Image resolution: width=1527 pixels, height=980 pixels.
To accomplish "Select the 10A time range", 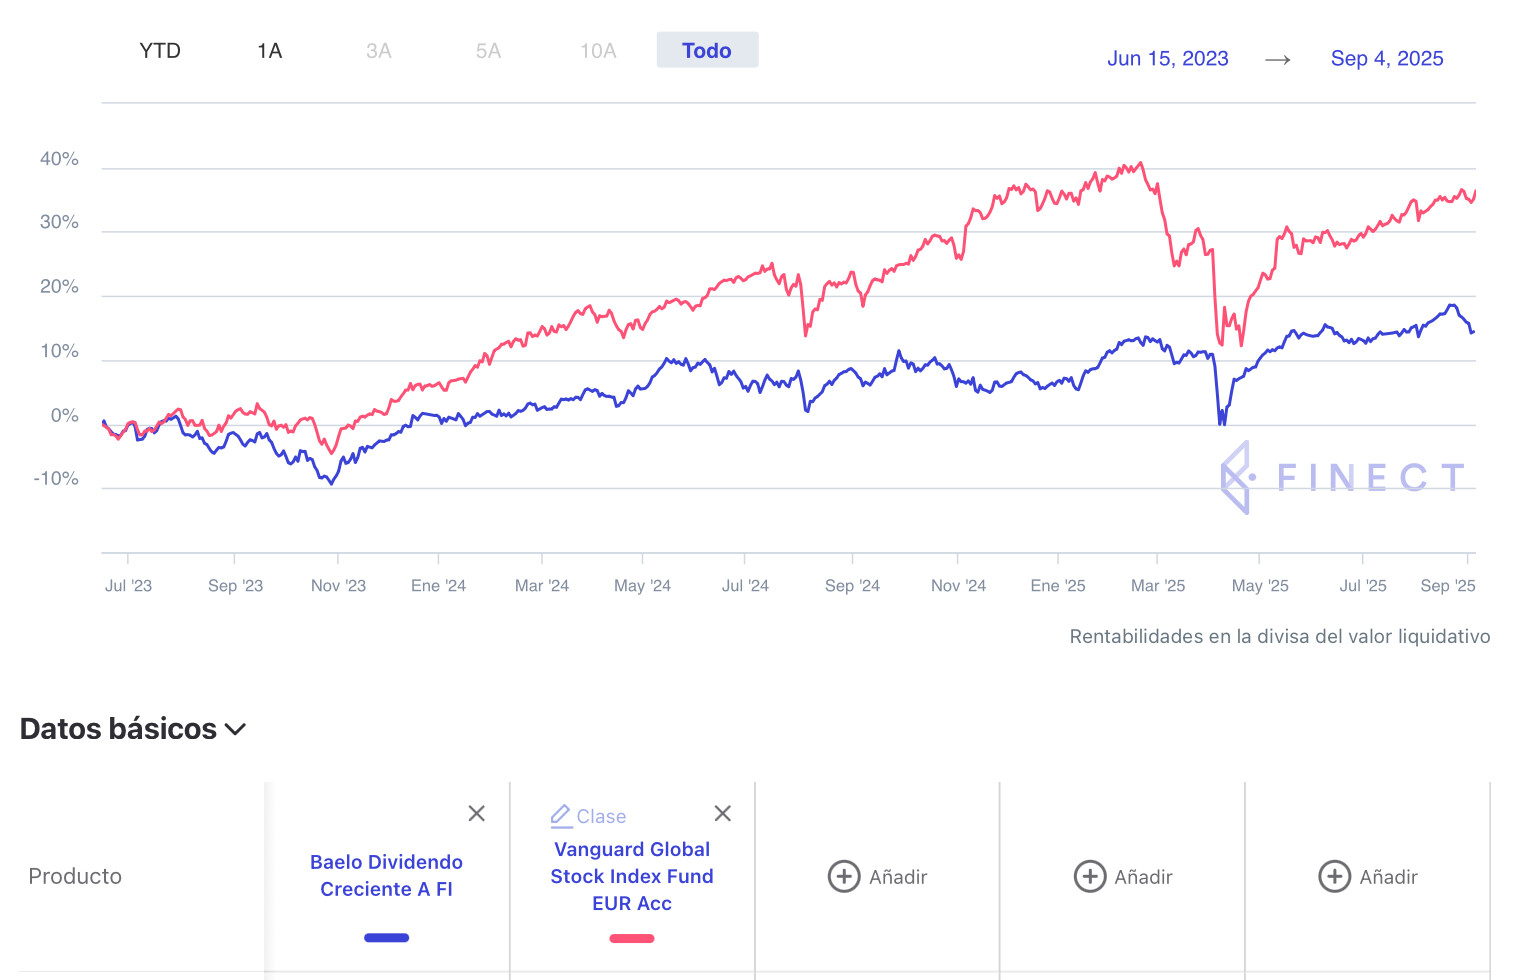I will click(598, 51).
